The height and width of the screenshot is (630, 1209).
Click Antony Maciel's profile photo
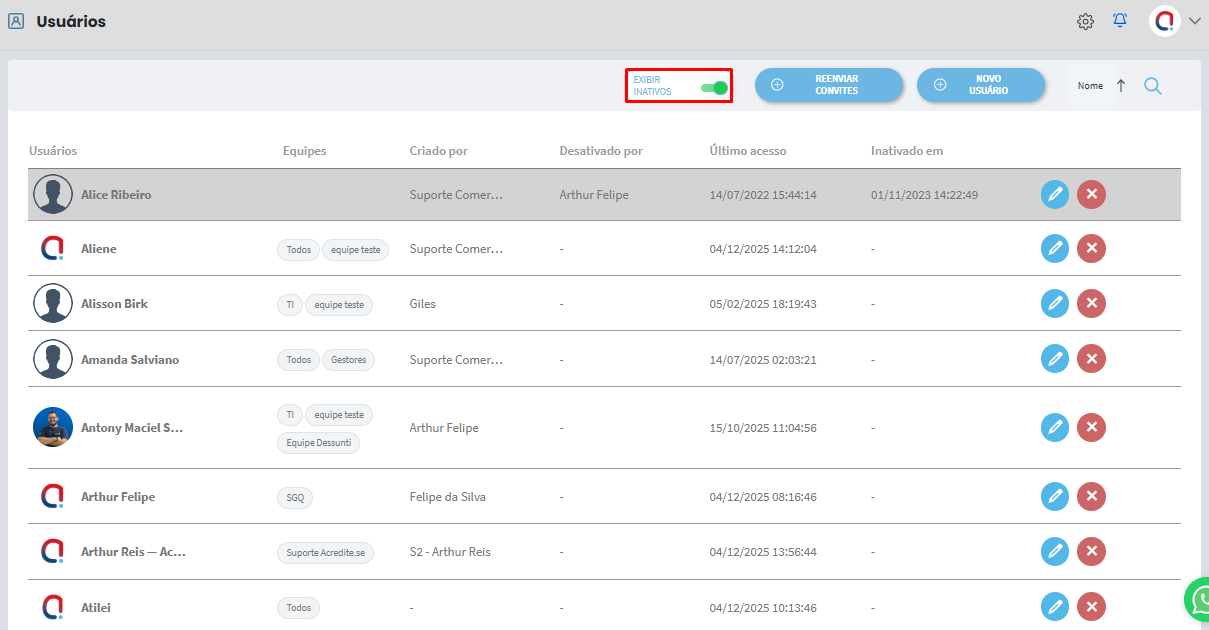(53, 427)
